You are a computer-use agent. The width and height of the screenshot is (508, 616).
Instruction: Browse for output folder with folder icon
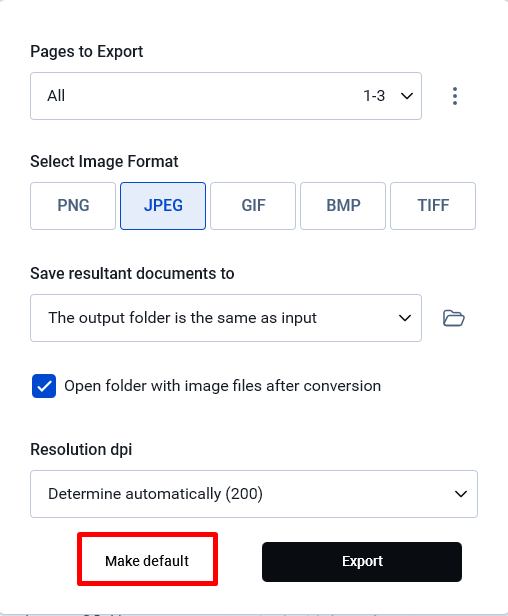tap(454, 318)
